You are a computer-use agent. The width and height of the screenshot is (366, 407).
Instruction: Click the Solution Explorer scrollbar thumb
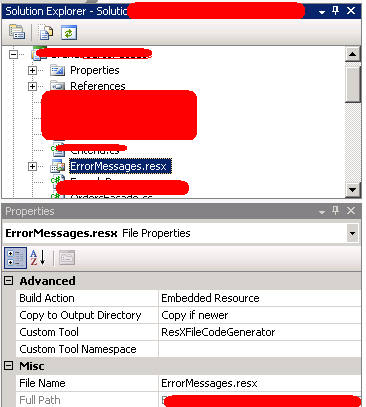coord(353,85)
